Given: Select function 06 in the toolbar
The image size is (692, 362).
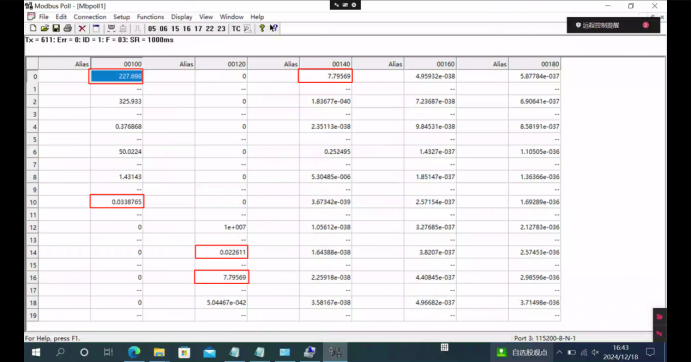Looking at the screenshot, I should click(164, 29).
